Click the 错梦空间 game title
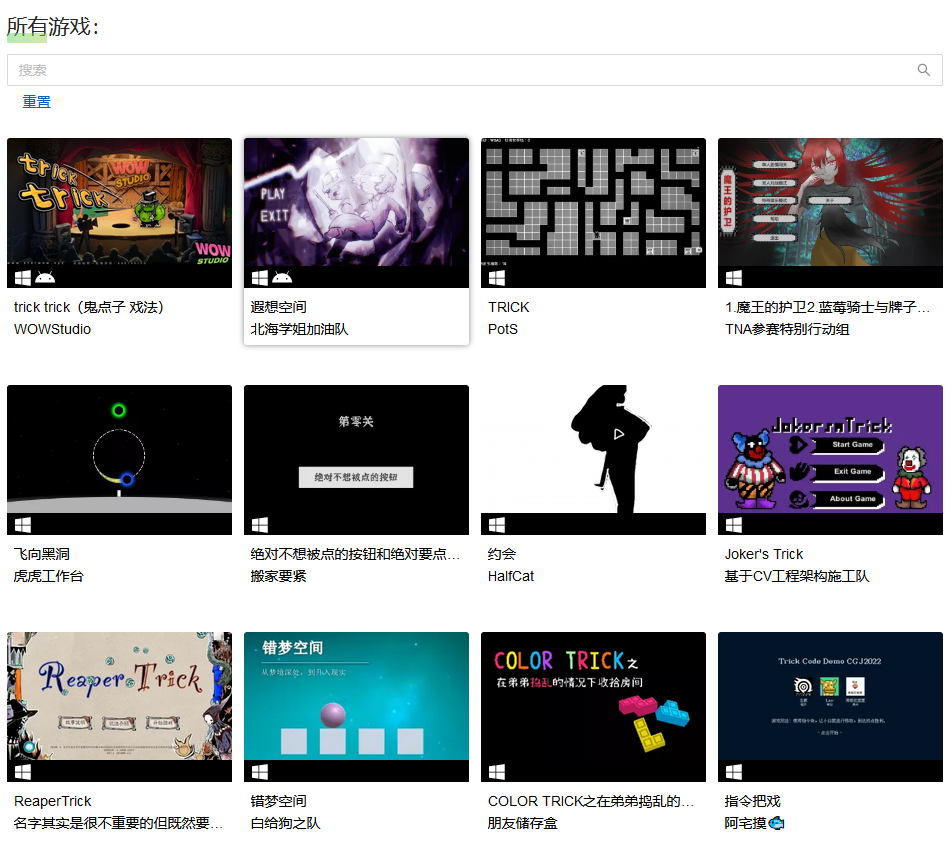 [x=277, y=801]
